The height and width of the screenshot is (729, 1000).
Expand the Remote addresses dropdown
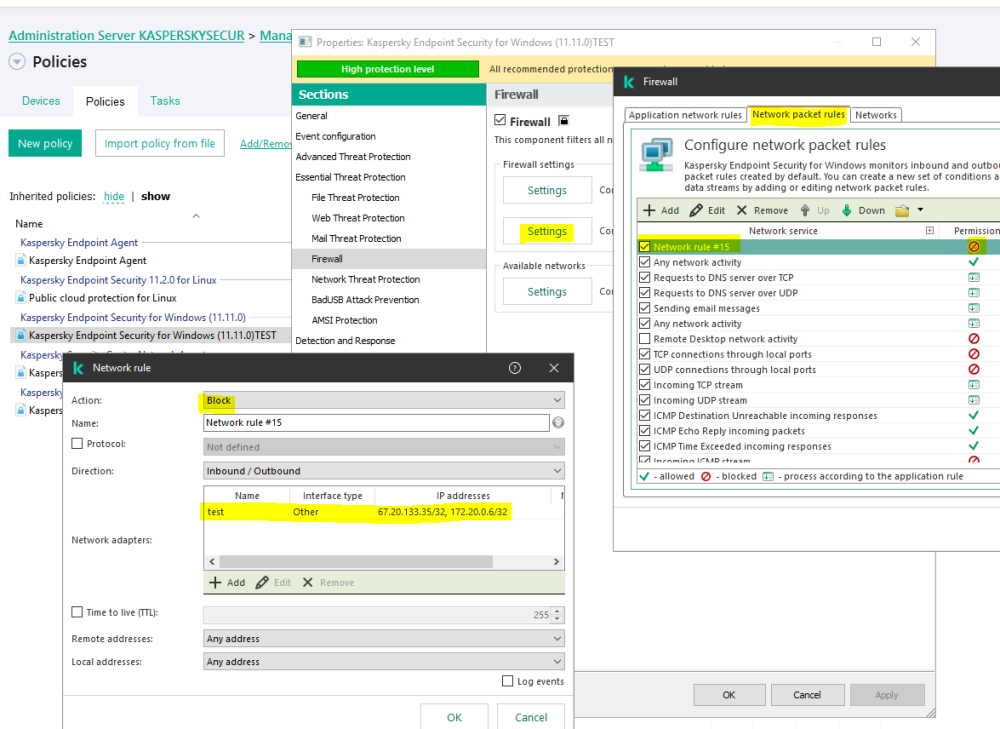point(384,639)
